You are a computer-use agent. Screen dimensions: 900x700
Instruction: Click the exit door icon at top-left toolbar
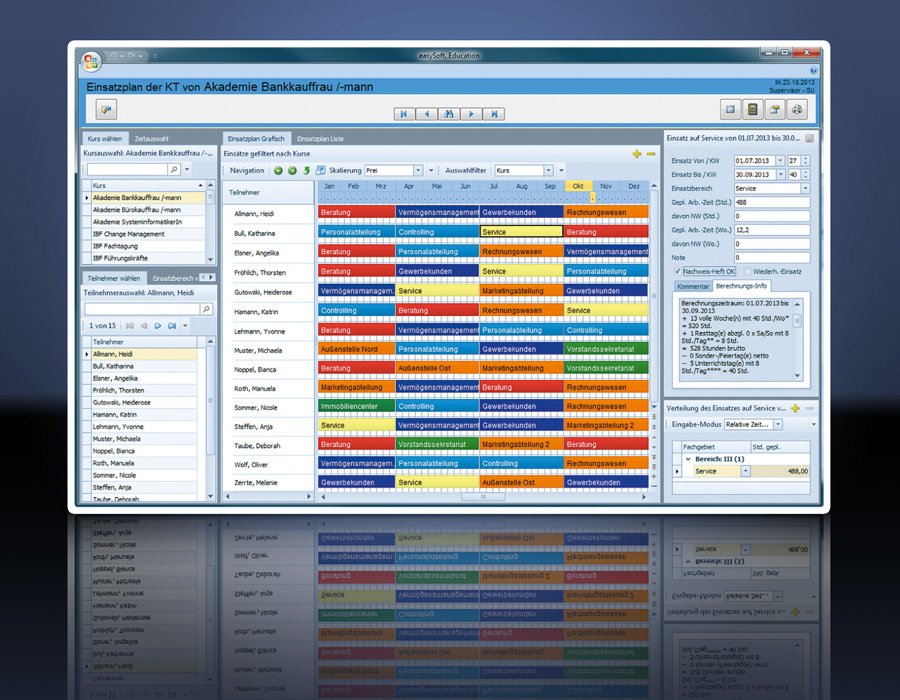pyautogui.click(x=106, y=109)
